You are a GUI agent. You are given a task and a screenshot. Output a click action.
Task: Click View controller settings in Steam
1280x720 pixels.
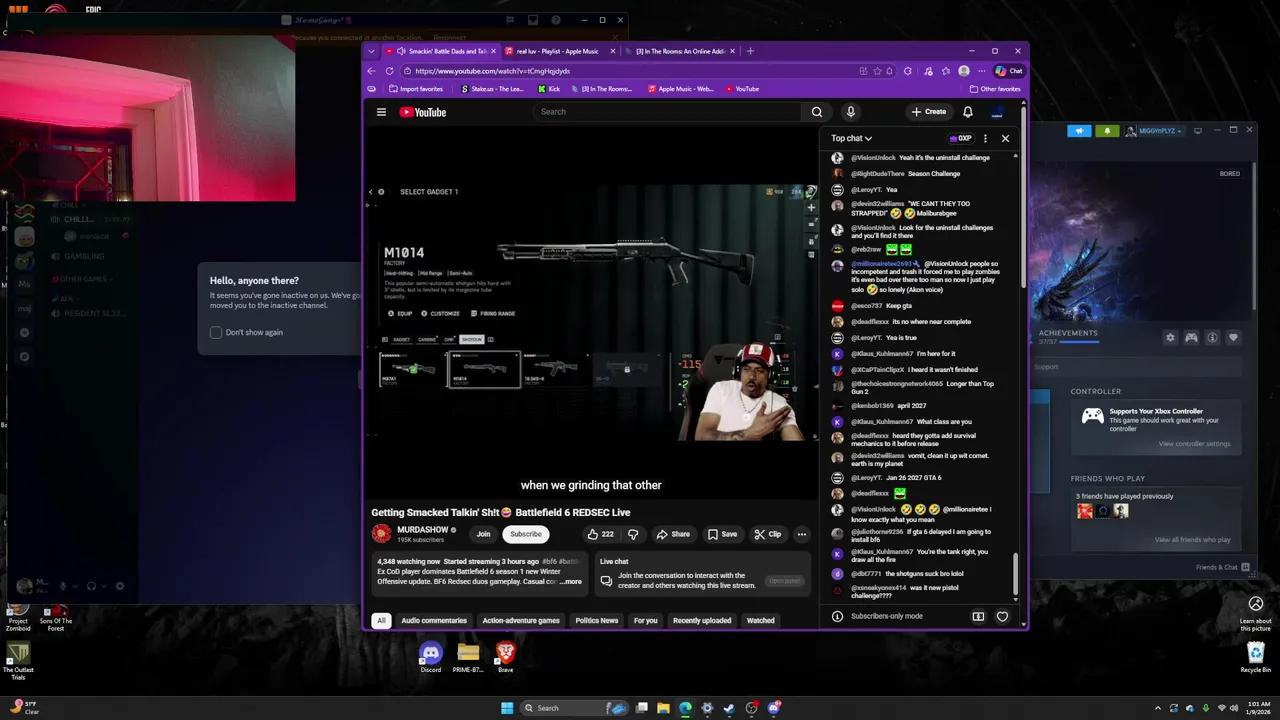(1194, 444)
